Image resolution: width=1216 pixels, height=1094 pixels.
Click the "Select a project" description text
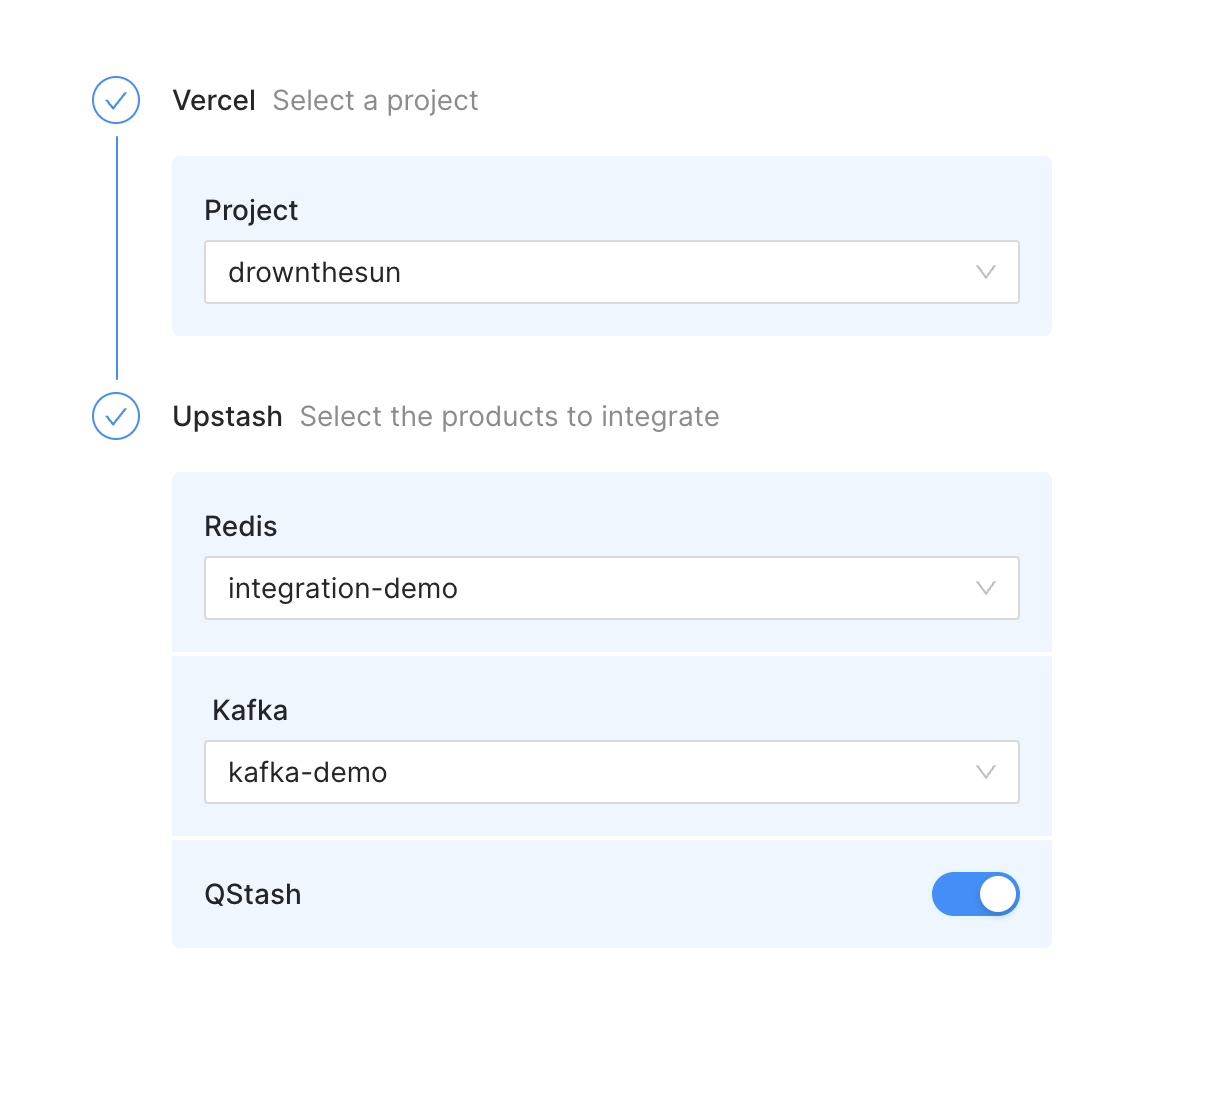click(x=375, y=101)
